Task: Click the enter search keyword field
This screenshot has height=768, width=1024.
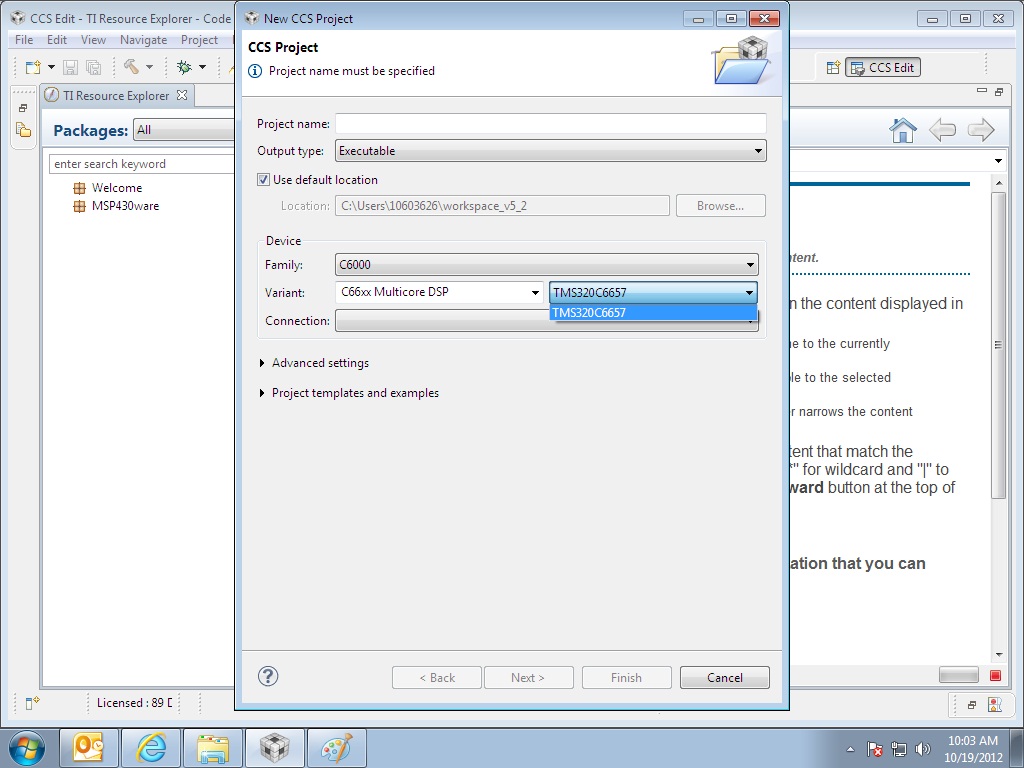Action: [x=142, y=164]
